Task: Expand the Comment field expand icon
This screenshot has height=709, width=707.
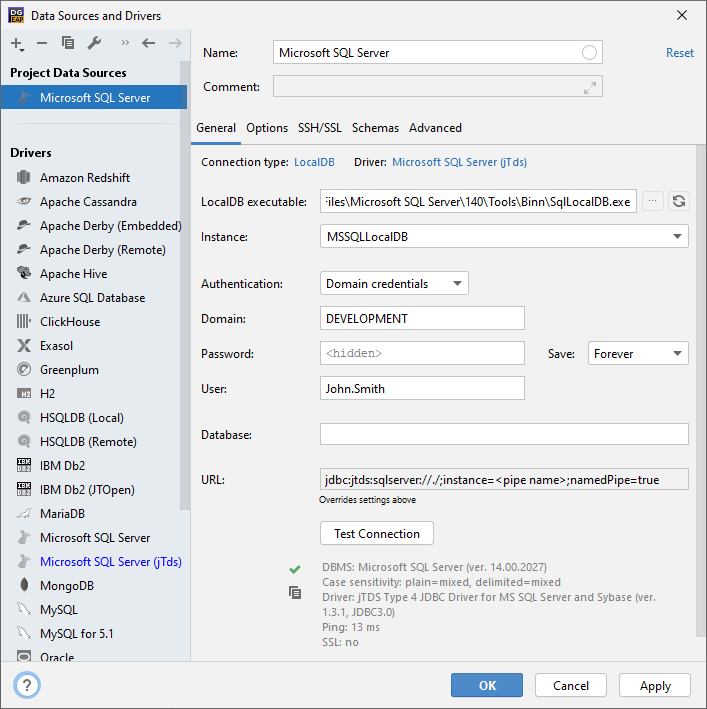Action: pyautogui.click(x=590, y=87)
